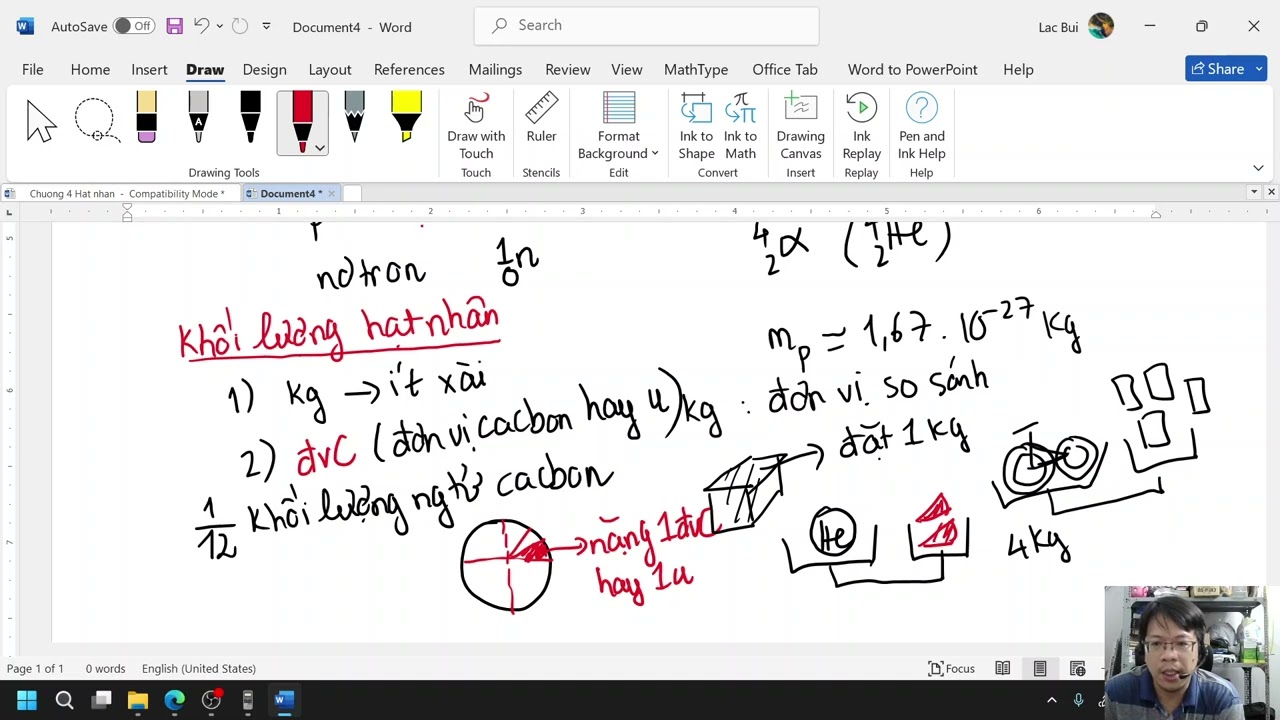Open Format Background dropdown
Viewport: 1280px width, 720px height.
click(x=618, y=126)
